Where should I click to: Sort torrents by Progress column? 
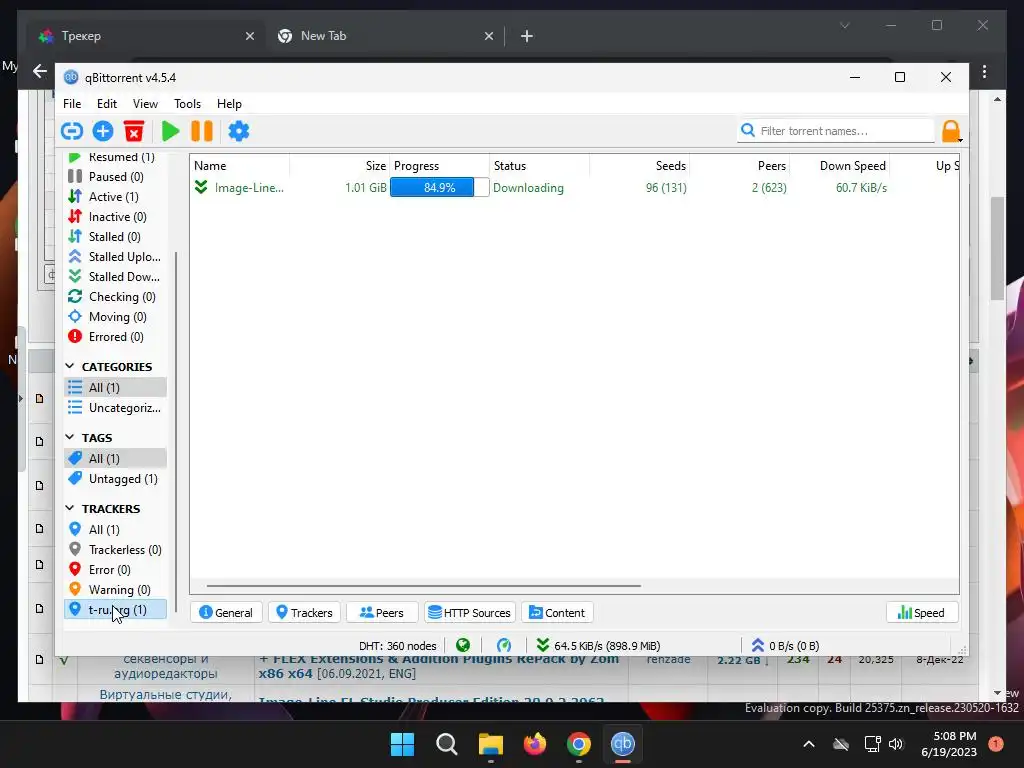point(440,166)
